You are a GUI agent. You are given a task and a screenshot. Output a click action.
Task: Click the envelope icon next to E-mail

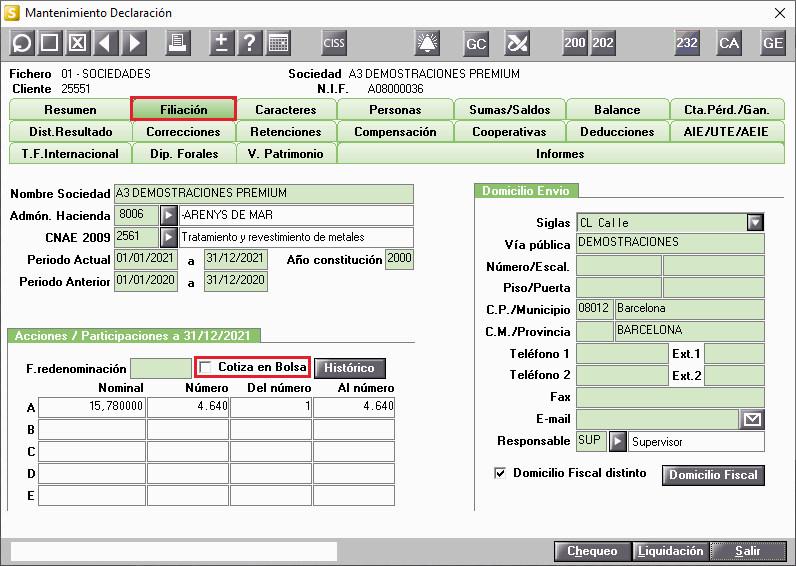(x=752, y=419)
